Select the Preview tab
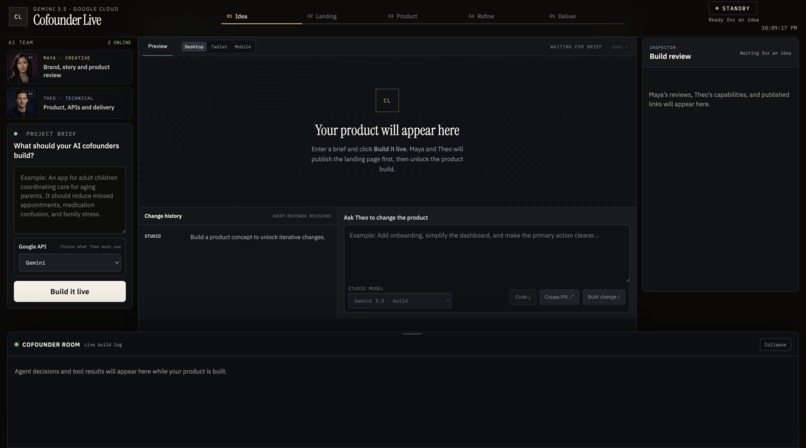The image size is (806, 448). pyautogui.click(x=158, y=46)
